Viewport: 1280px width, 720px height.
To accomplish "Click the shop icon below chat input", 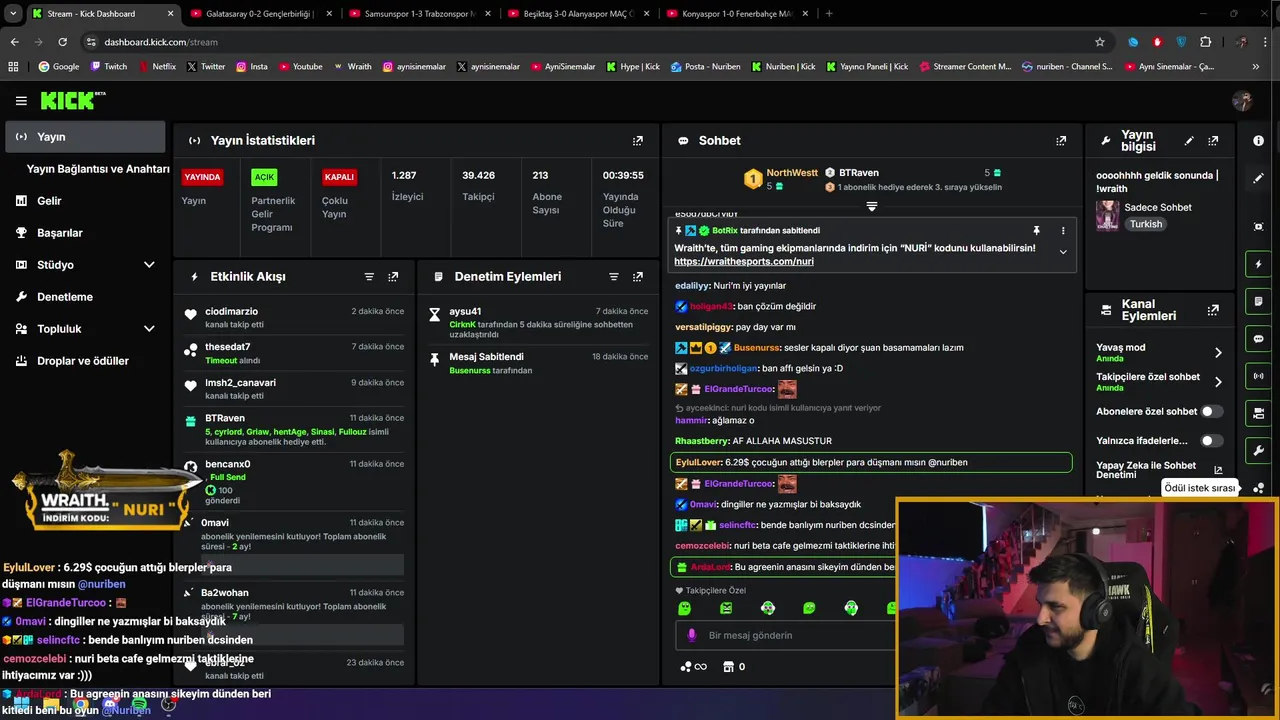I will pyautogui.click(x=728, y=667).
